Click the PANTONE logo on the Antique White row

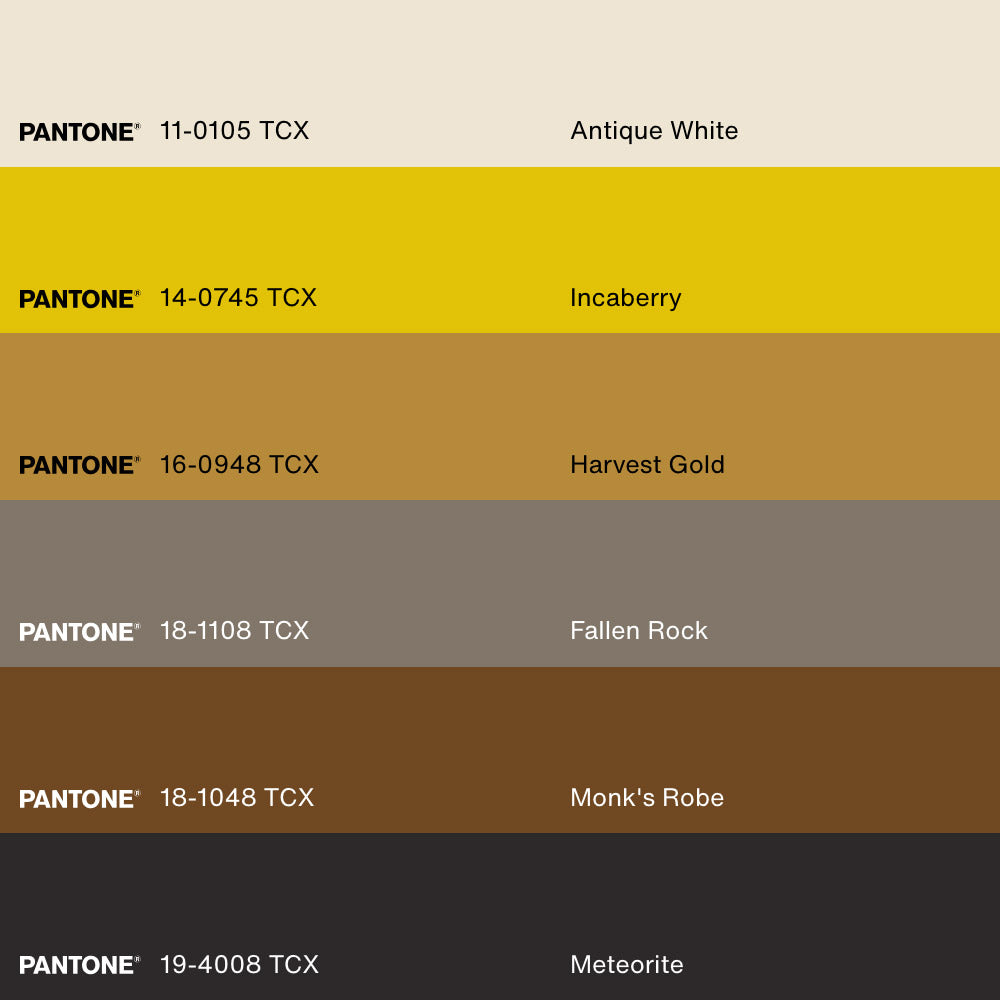(x=79, y=132)
